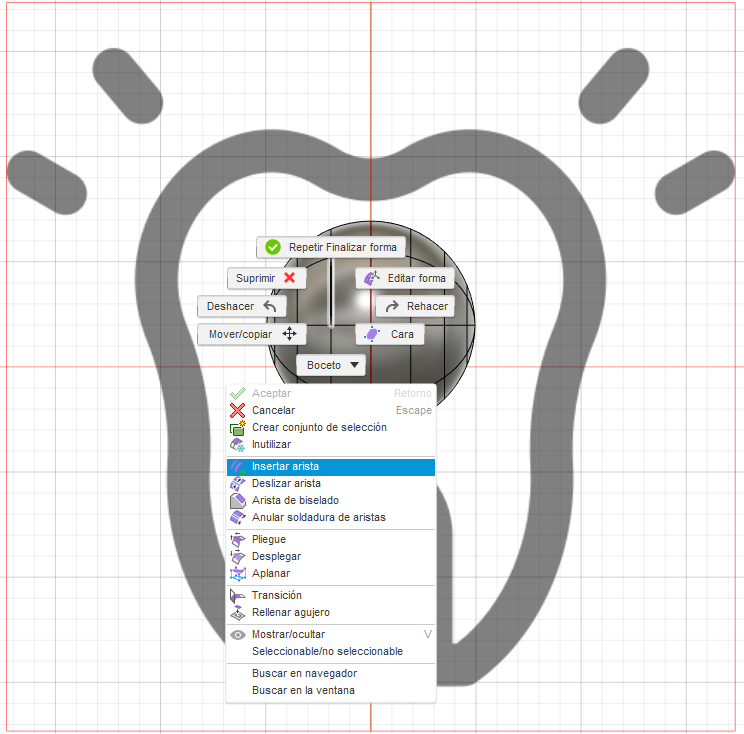Click the eye icon beside Mostrar/ocultar
Image resolution: width=744 pixels, height=734 pixels.
238,635
